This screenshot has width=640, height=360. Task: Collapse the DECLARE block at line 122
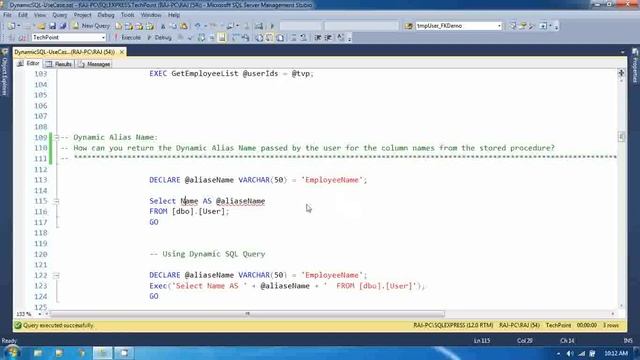coord(56,275)
